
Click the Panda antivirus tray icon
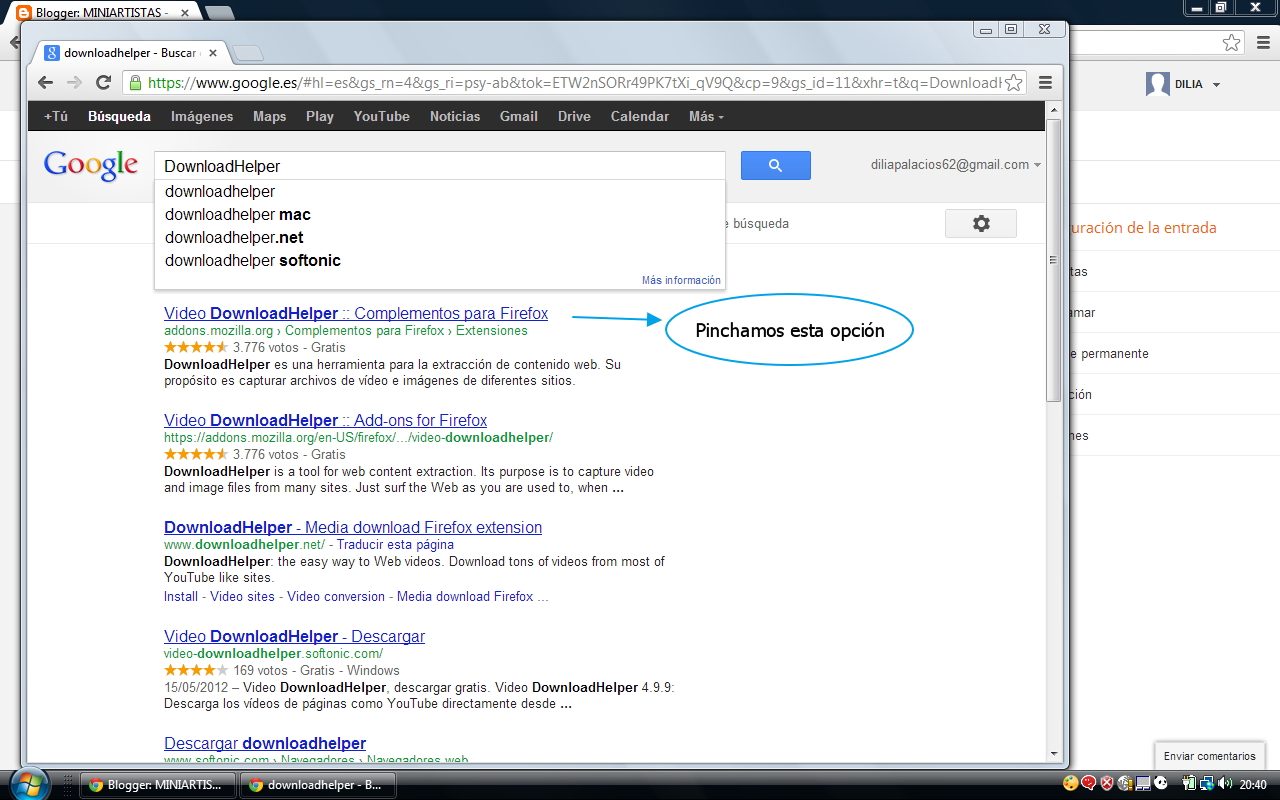(x=1161, y=783)
